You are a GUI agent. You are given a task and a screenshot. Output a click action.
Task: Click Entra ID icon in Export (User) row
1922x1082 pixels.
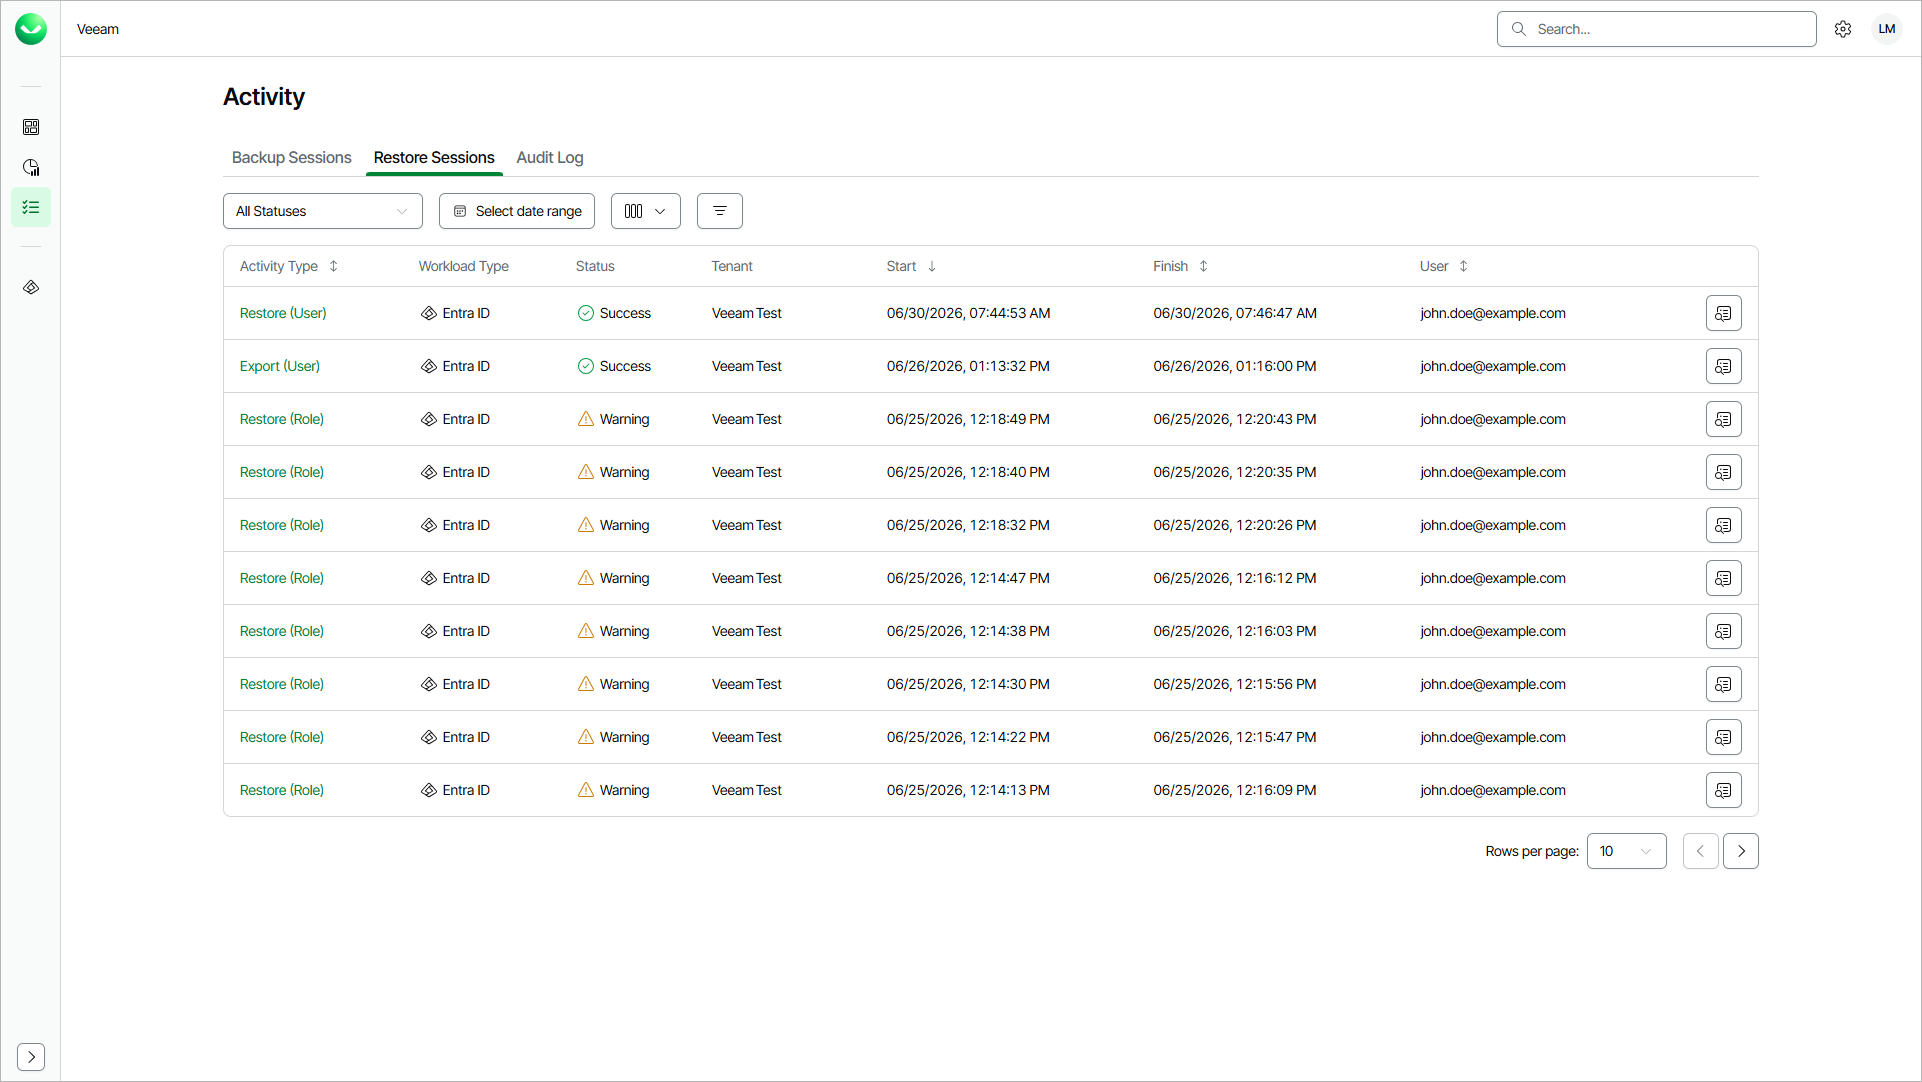click(x=429, y=366)
